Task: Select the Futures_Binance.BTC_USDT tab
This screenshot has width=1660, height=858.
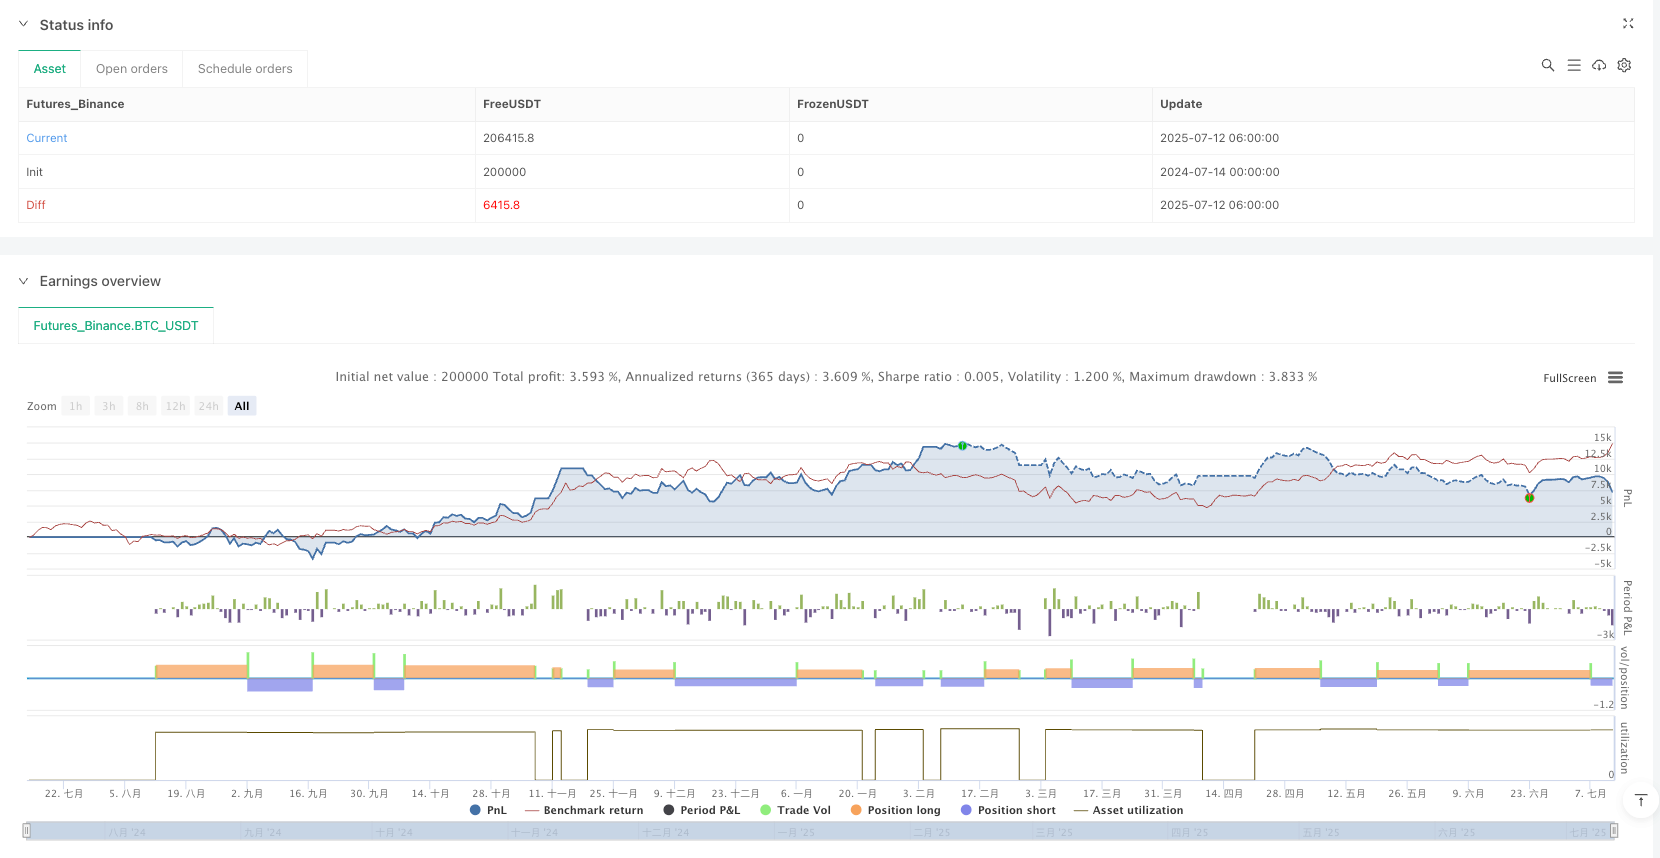Action: (116, 326)
